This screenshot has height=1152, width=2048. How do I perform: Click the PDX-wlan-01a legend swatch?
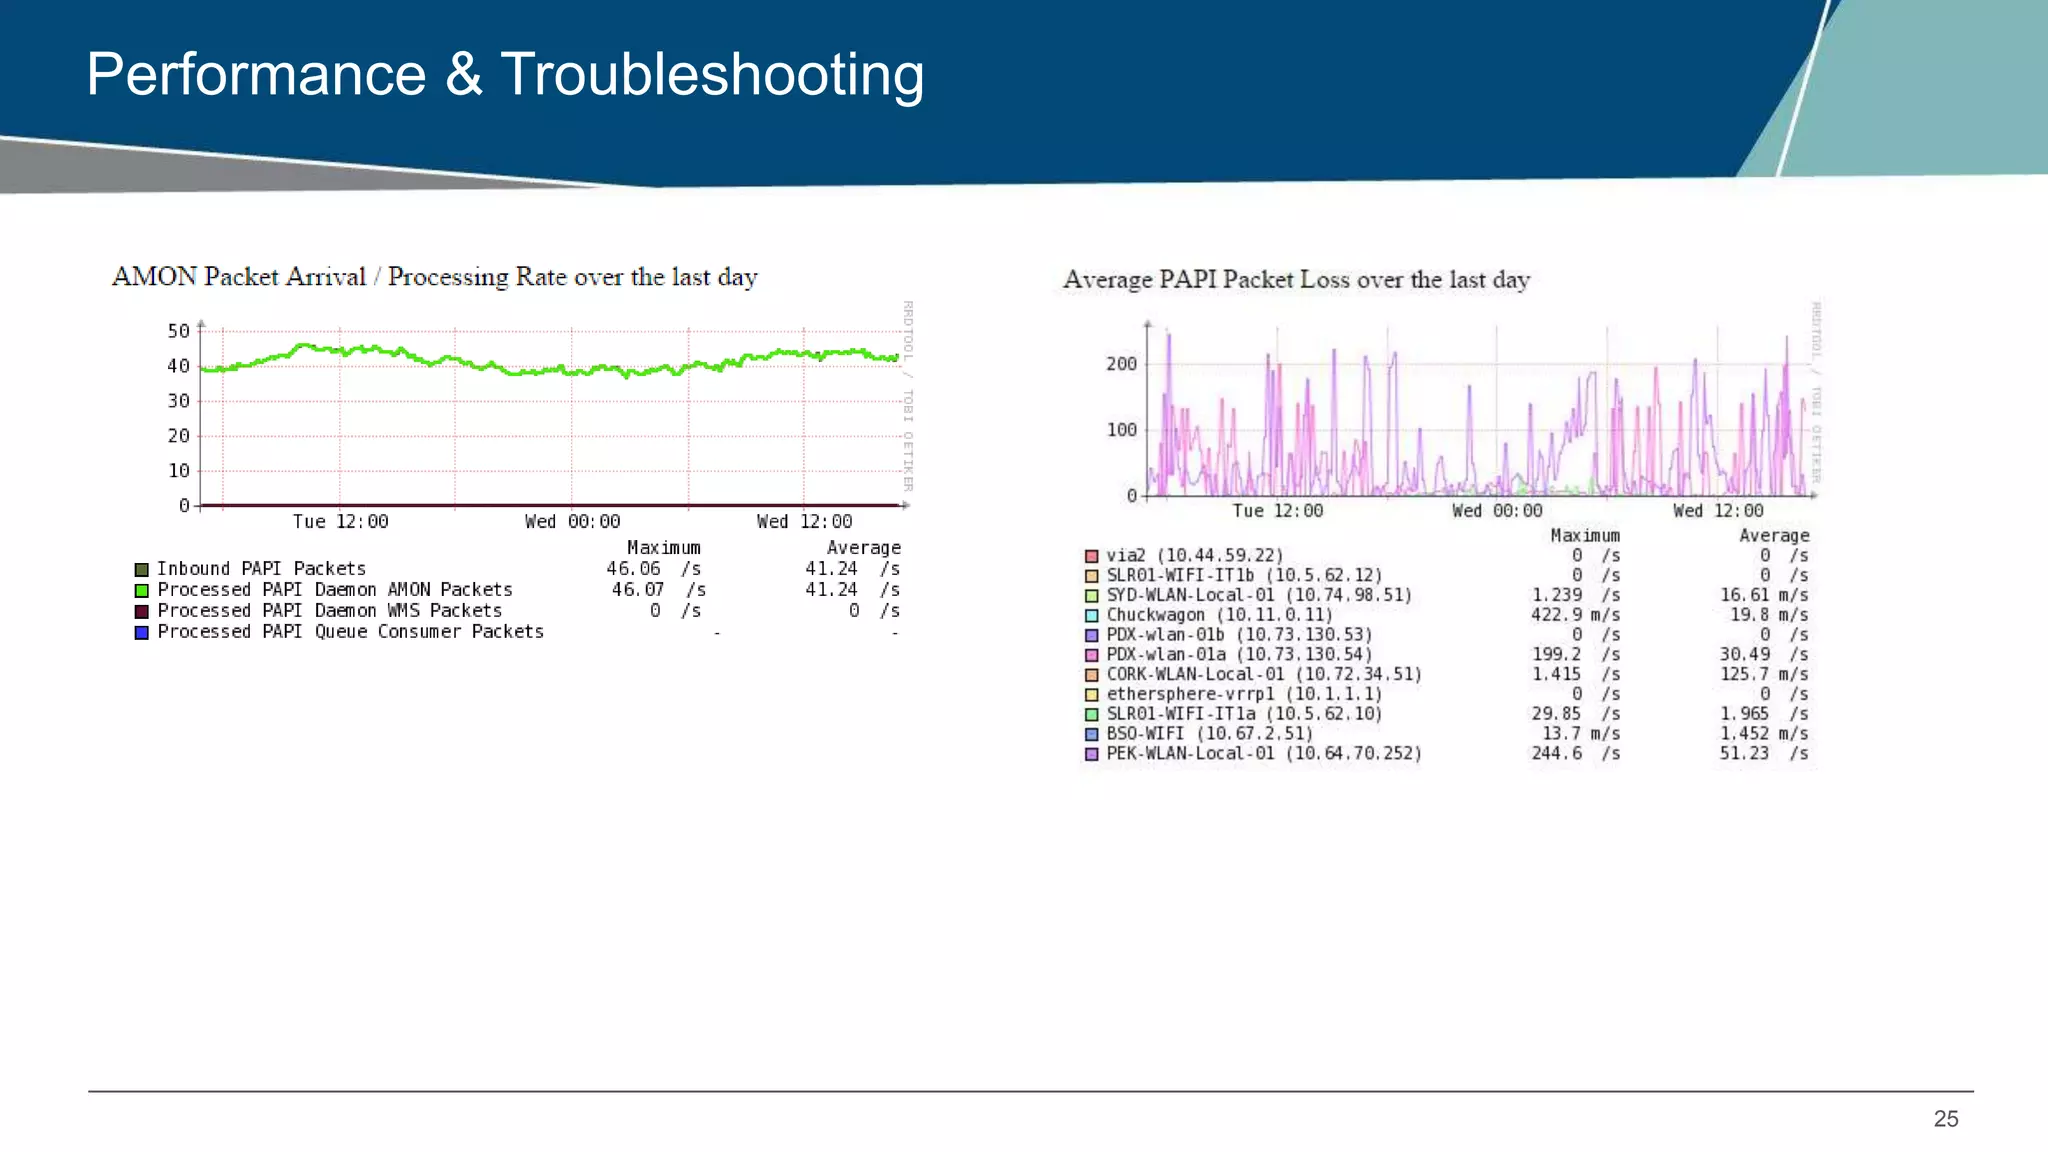click(x=1092, y=655)
